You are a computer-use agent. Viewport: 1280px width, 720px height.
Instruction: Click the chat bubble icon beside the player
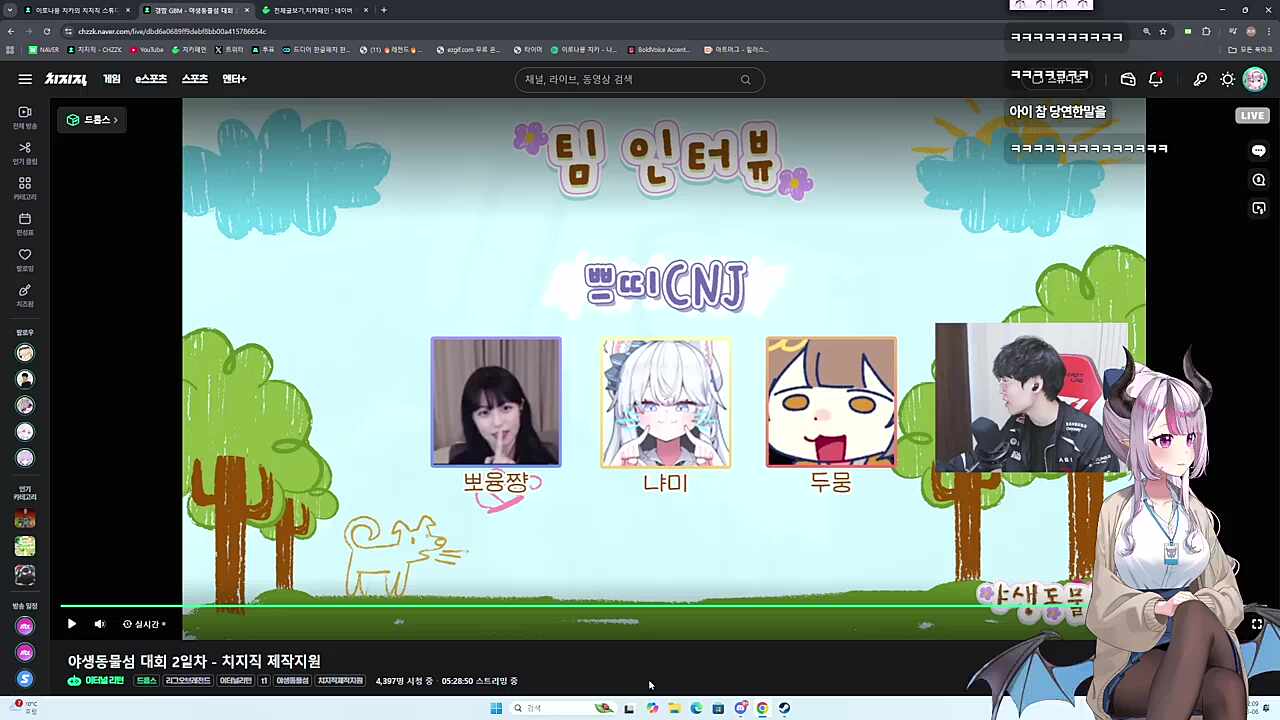pos(1258,150)
